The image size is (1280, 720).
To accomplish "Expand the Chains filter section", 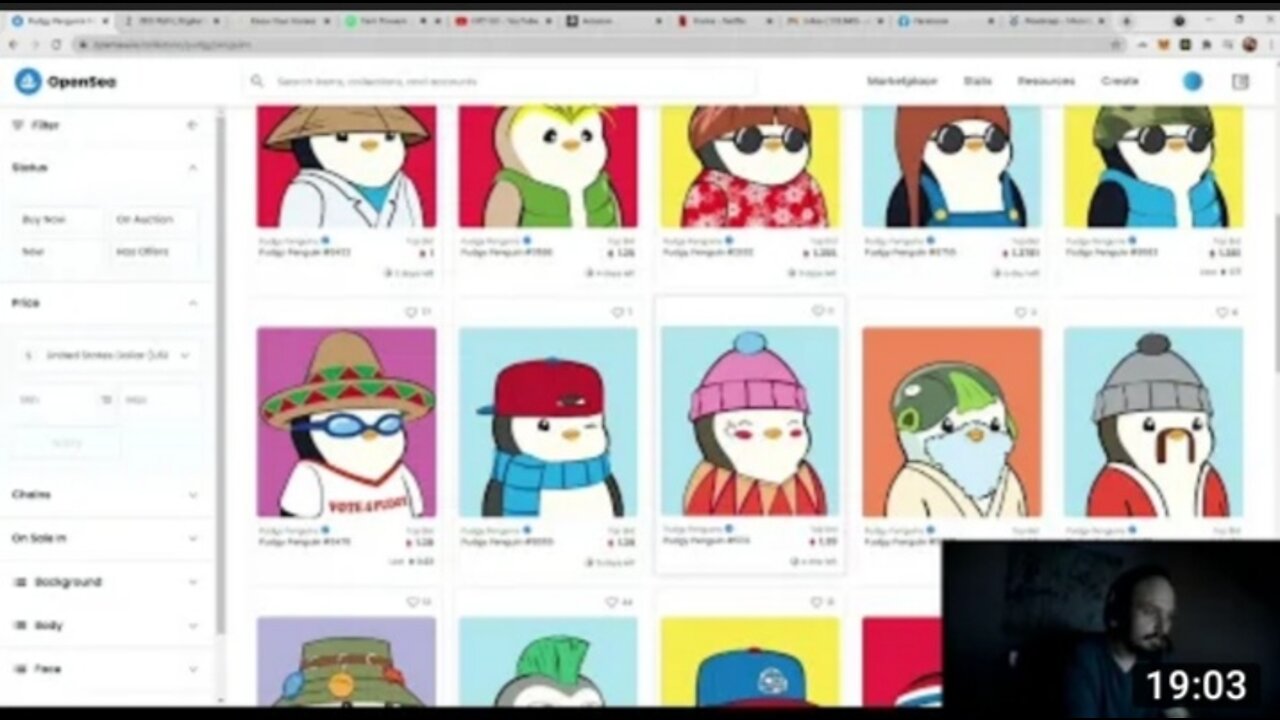I will pyautogui.click(x=192, y=495).
